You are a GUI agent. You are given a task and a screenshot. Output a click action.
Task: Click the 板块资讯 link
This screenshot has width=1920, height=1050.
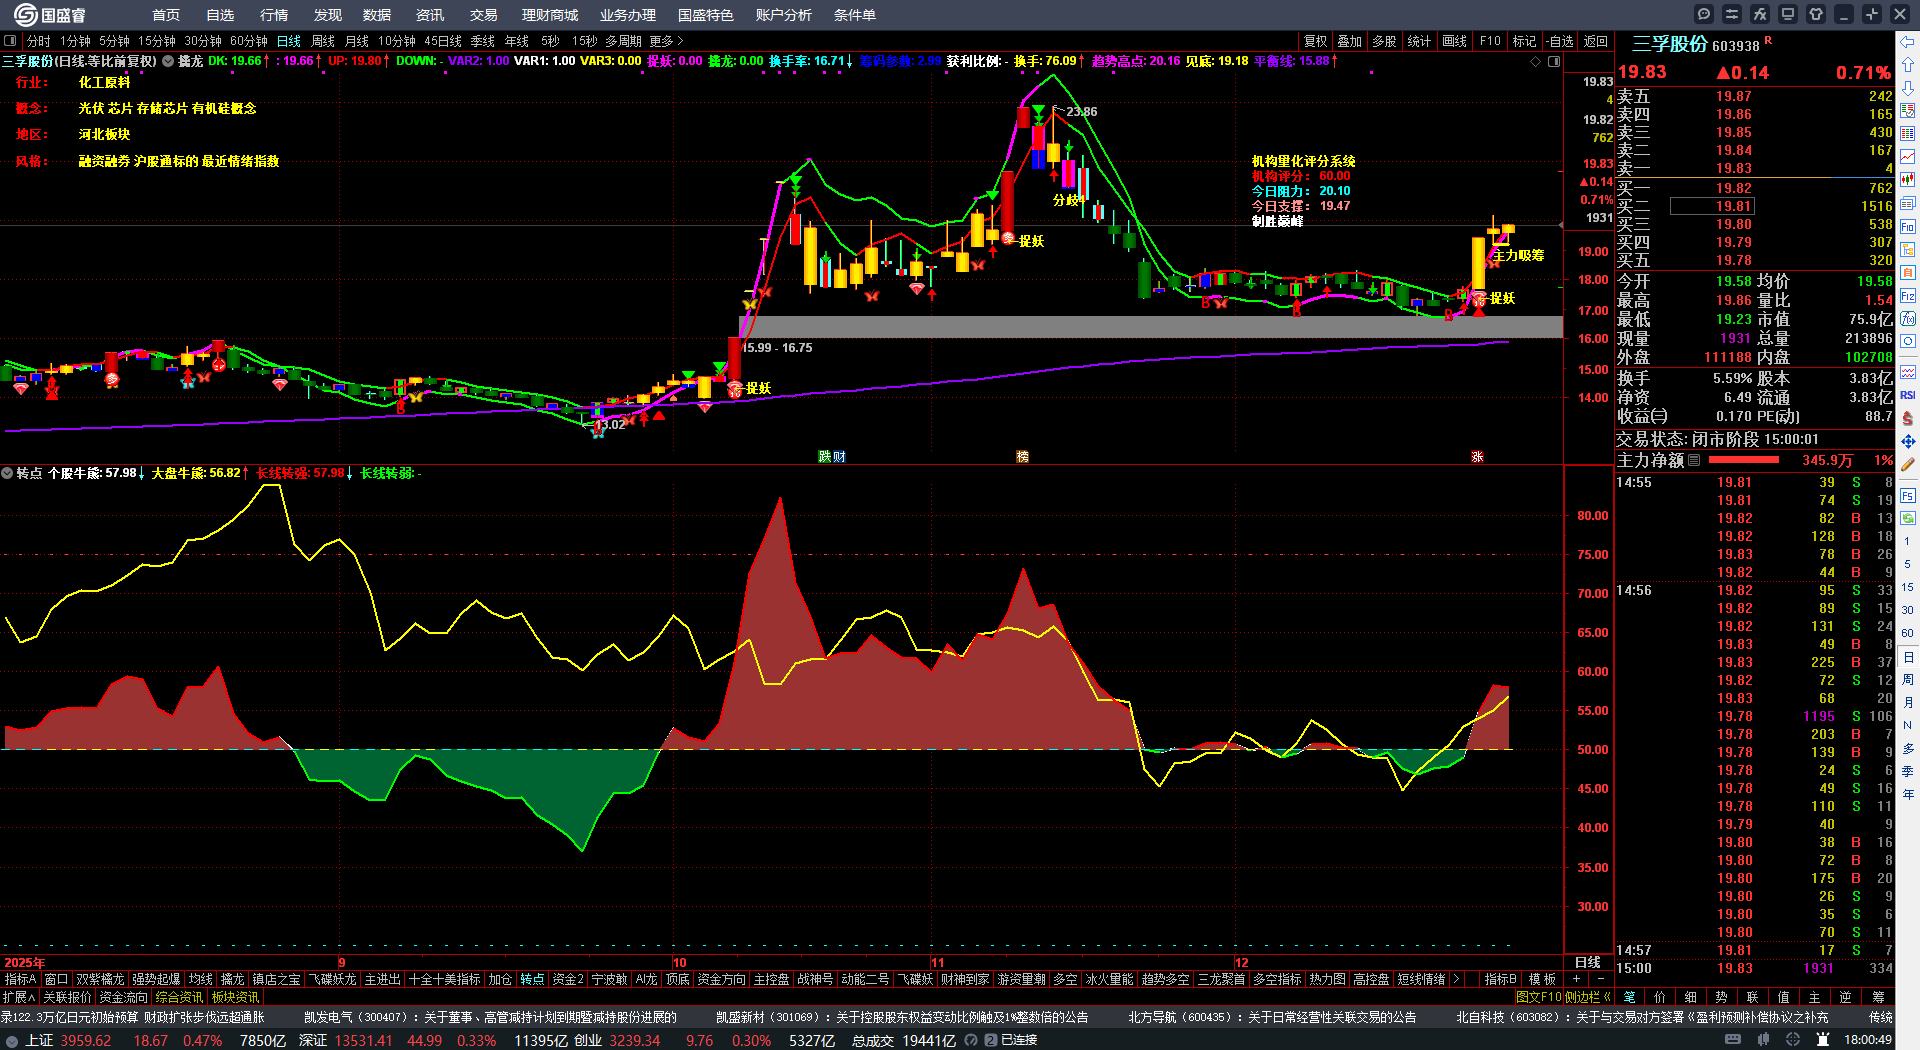(235, 997)
